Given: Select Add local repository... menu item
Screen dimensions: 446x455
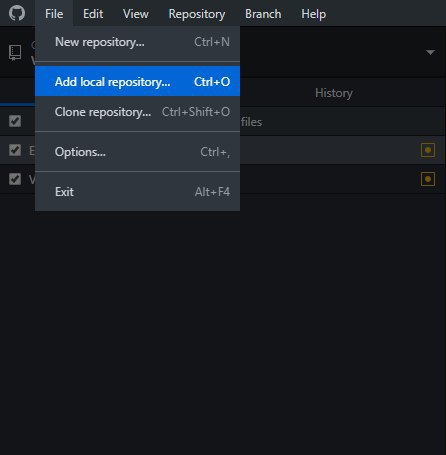Looking at the screenshot, I should pos(137,82).
